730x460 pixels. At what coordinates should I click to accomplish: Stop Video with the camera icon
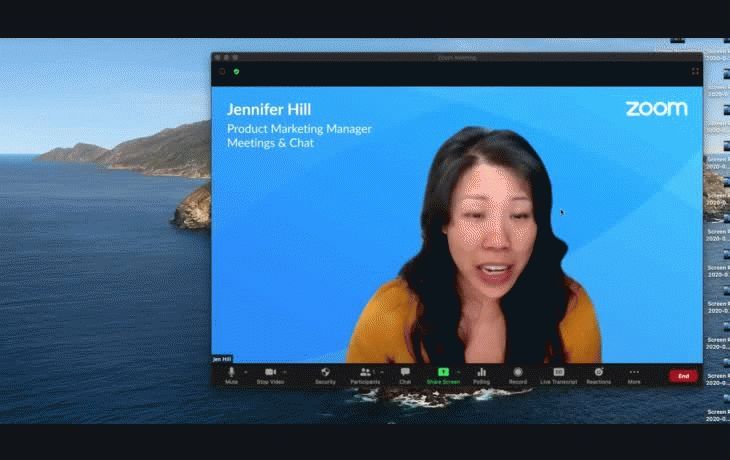(270, 375)
